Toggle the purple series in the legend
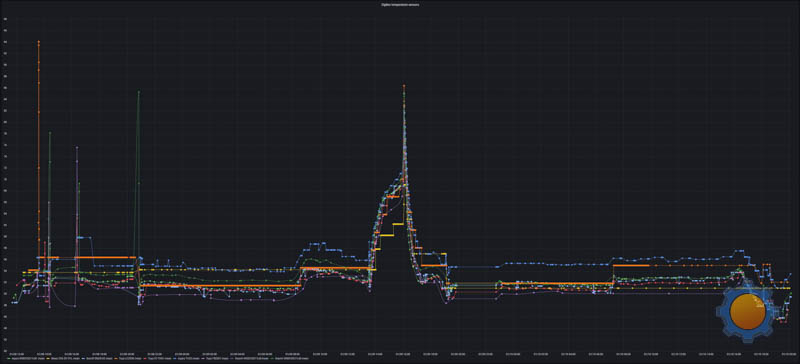The image size is (800, 364). [215, 358]
